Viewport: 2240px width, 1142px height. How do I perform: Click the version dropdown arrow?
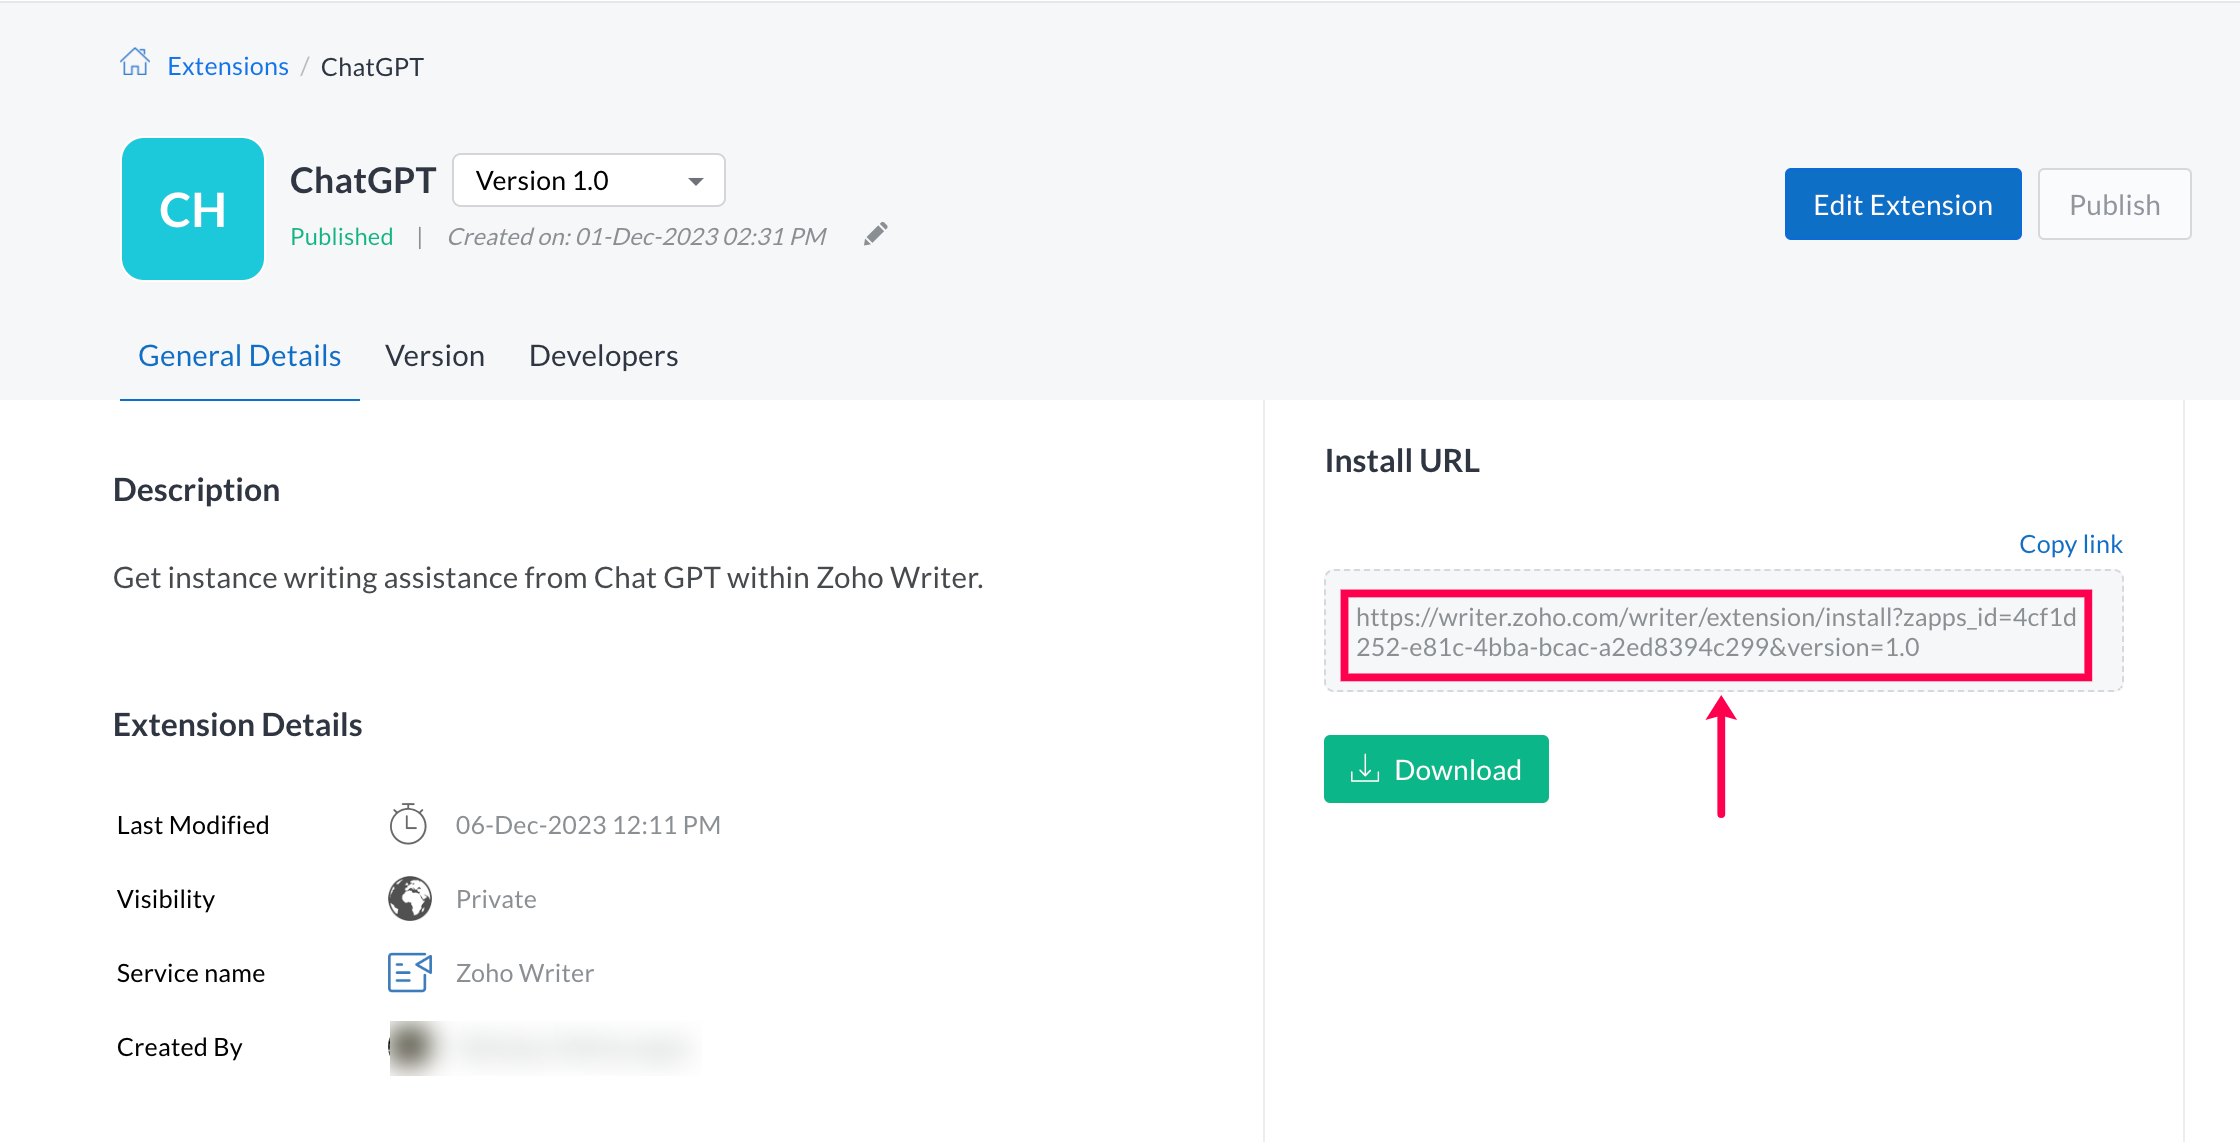pos(696,181)
